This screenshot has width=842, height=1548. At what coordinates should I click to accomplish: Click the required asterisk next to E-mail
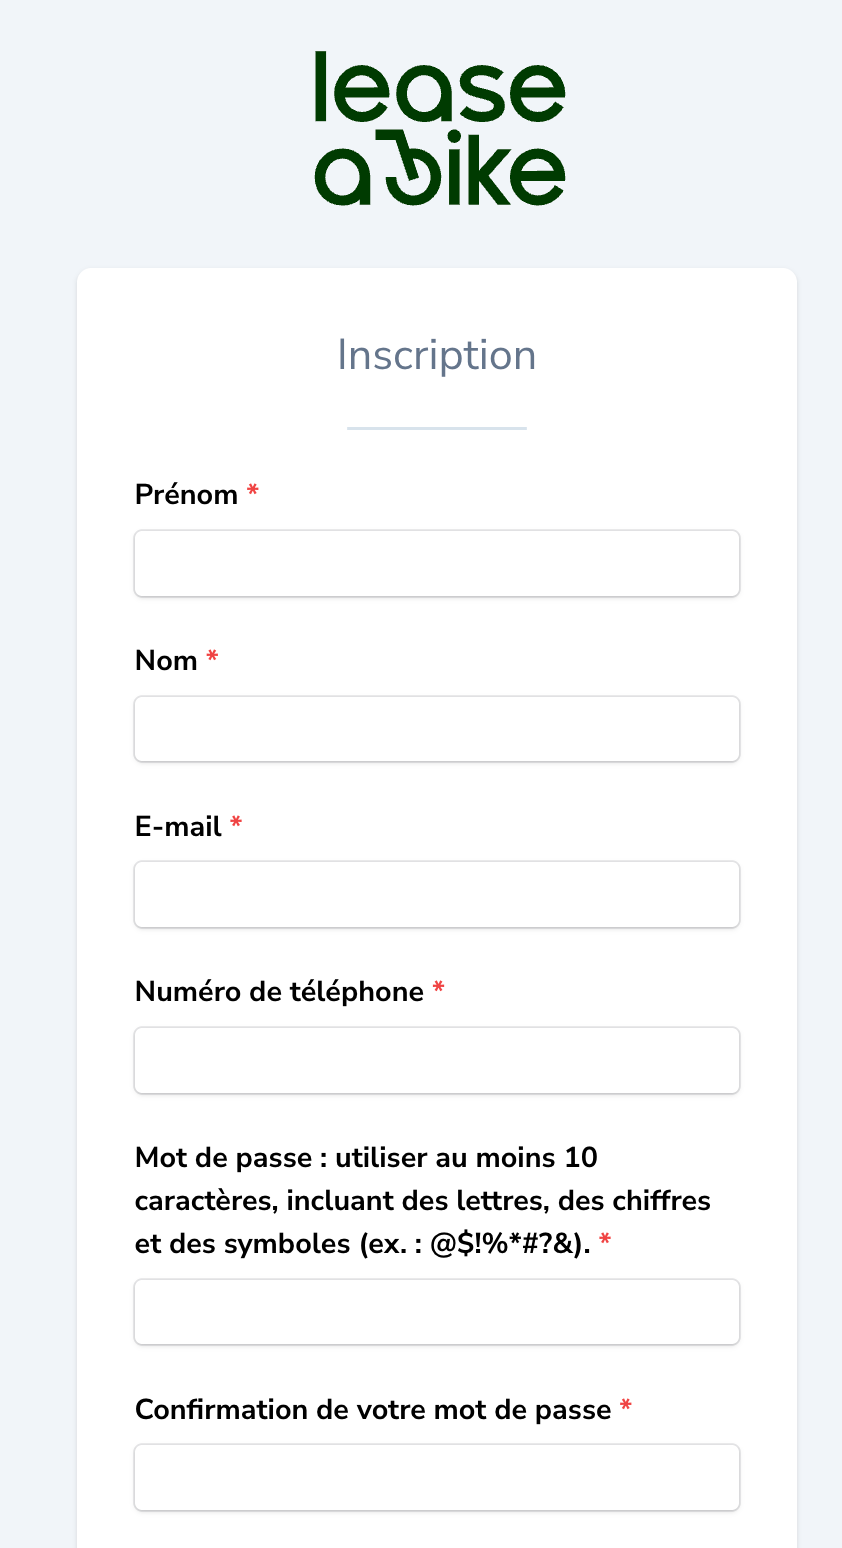coord(236,823)
